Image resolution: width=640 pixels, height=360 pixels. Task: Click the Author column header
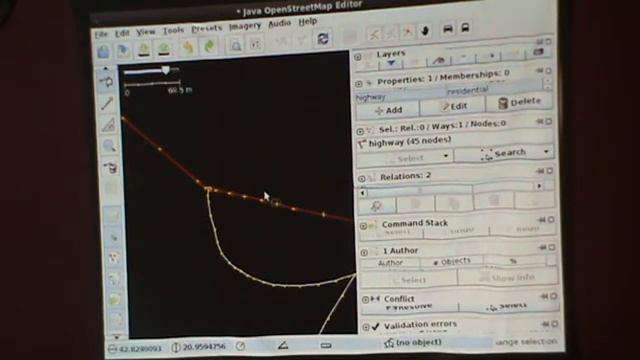390,263
